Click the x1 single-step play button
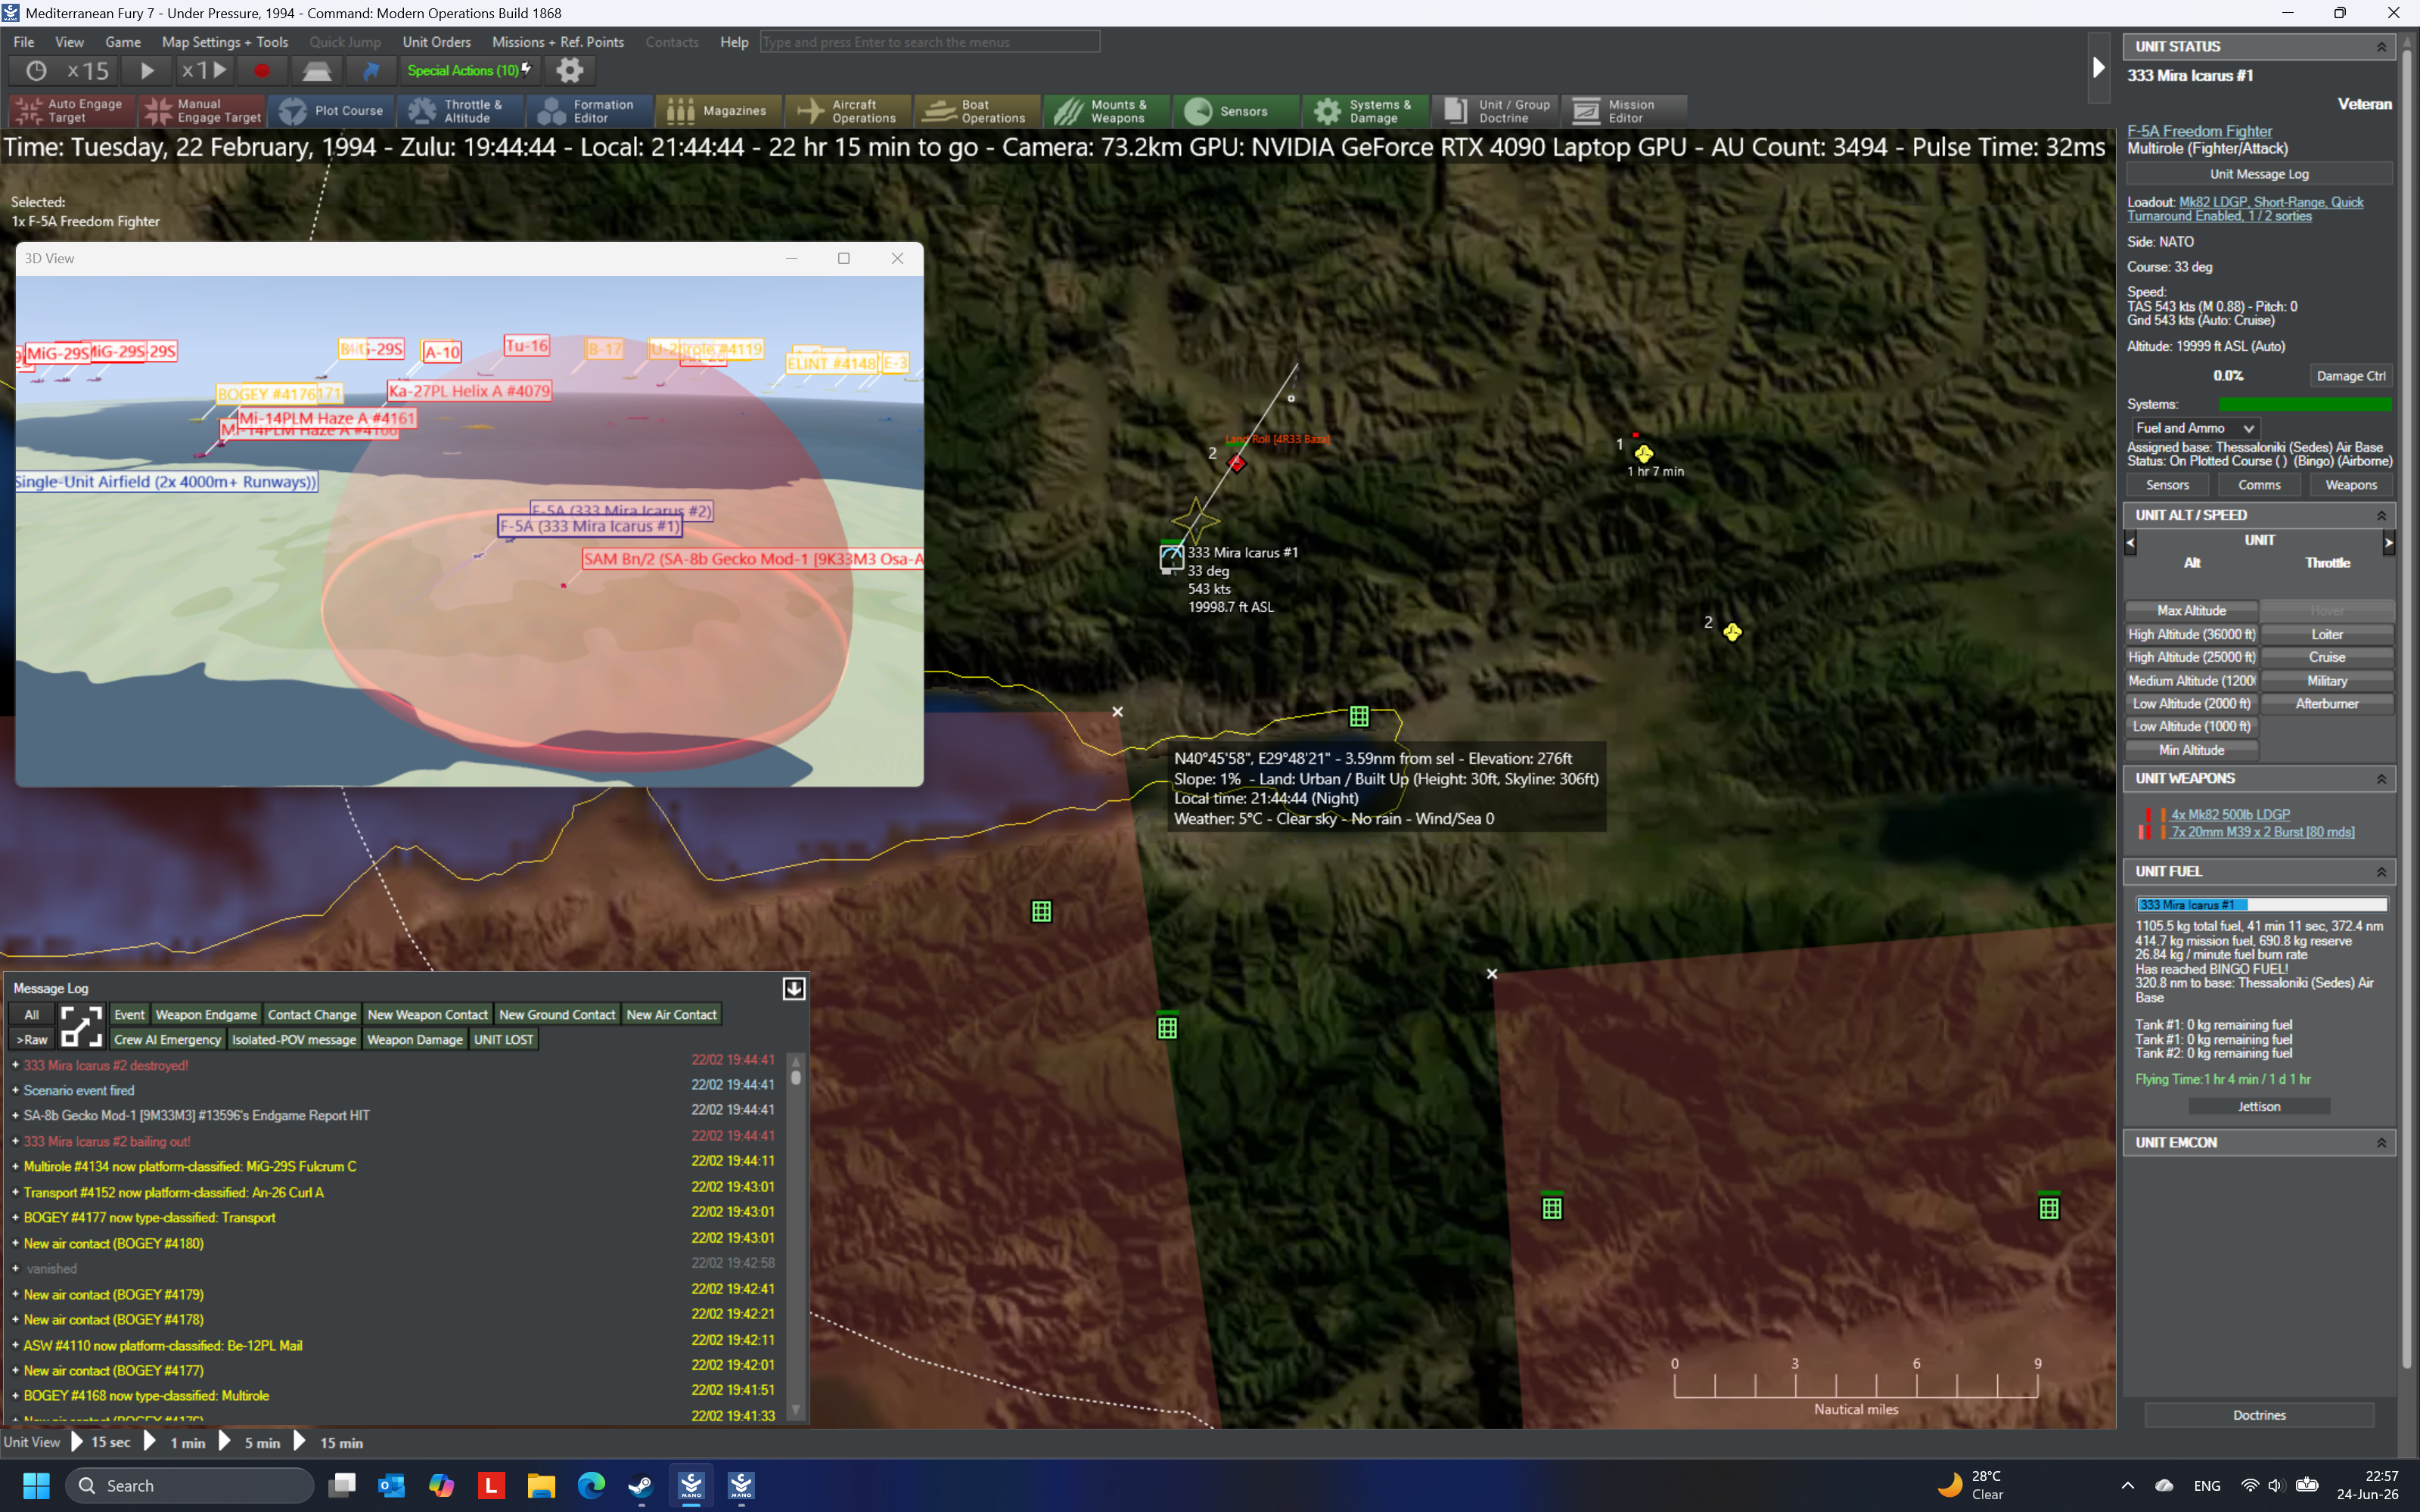 203,71
